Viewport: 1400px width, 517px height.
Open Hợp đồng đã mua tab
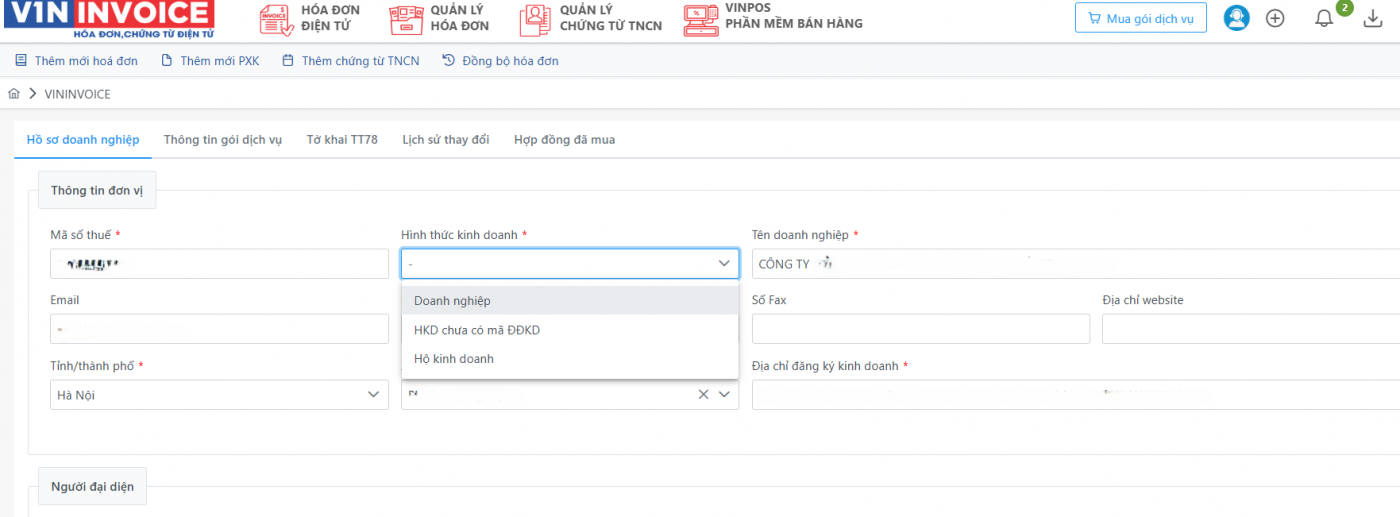[x=565, y=140]
